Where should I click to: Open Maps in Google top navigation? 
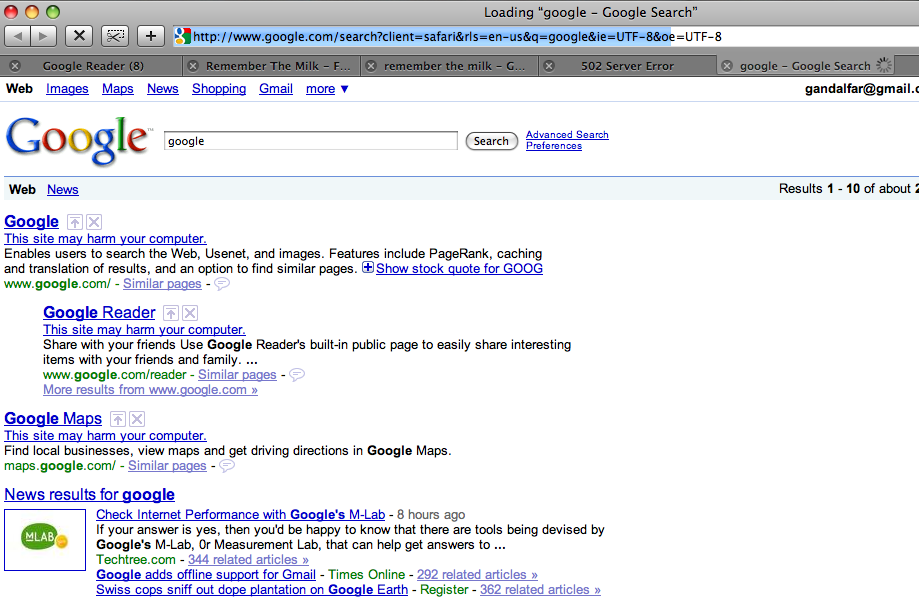click(118, 89)
